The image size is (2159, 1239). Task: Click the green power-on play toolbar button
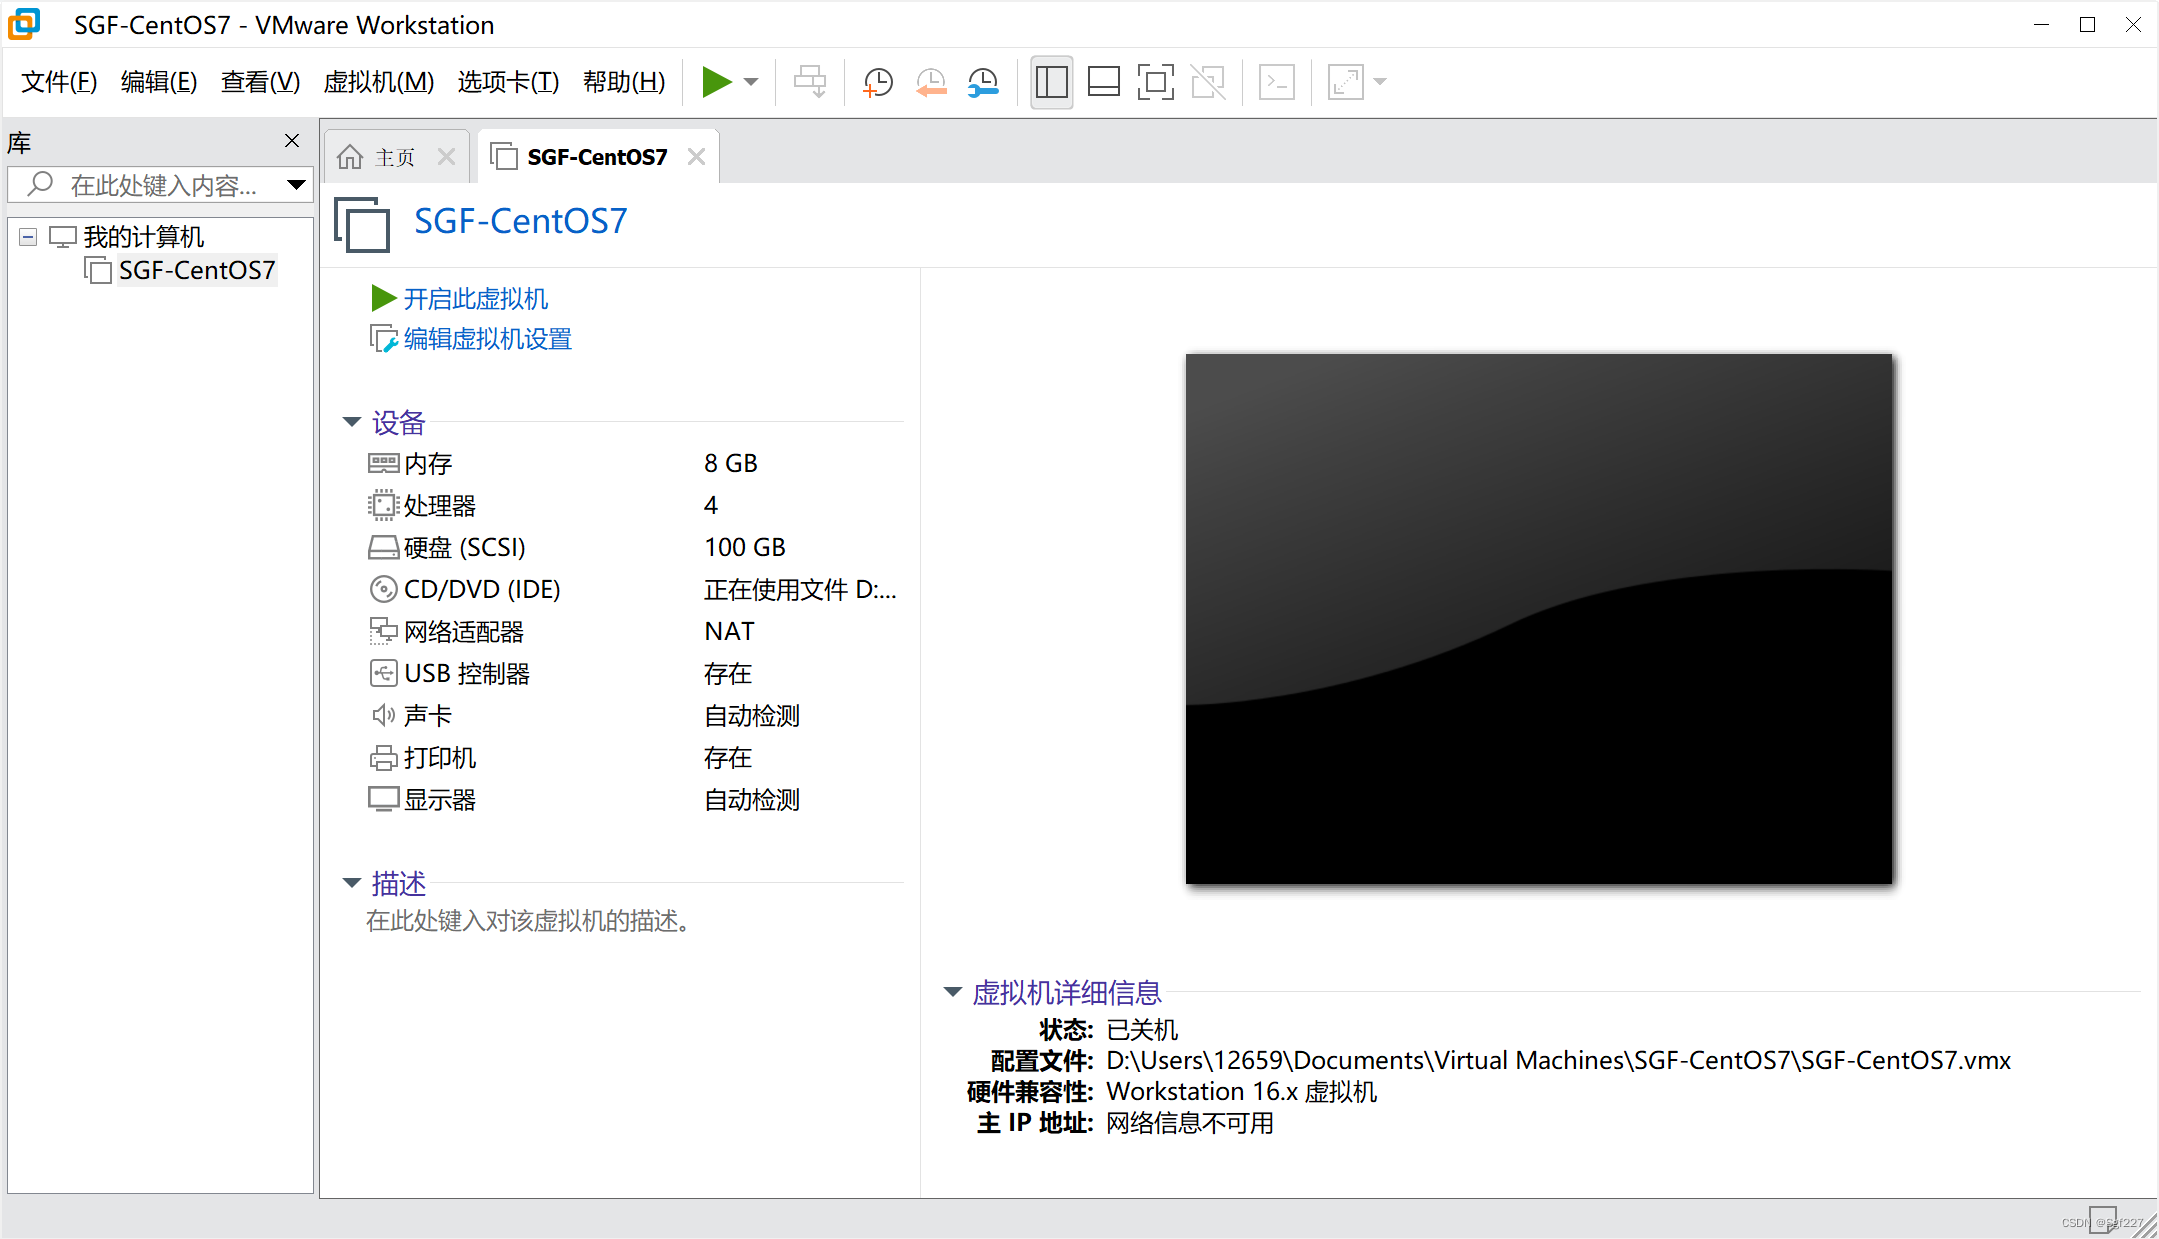click(716, 82)
